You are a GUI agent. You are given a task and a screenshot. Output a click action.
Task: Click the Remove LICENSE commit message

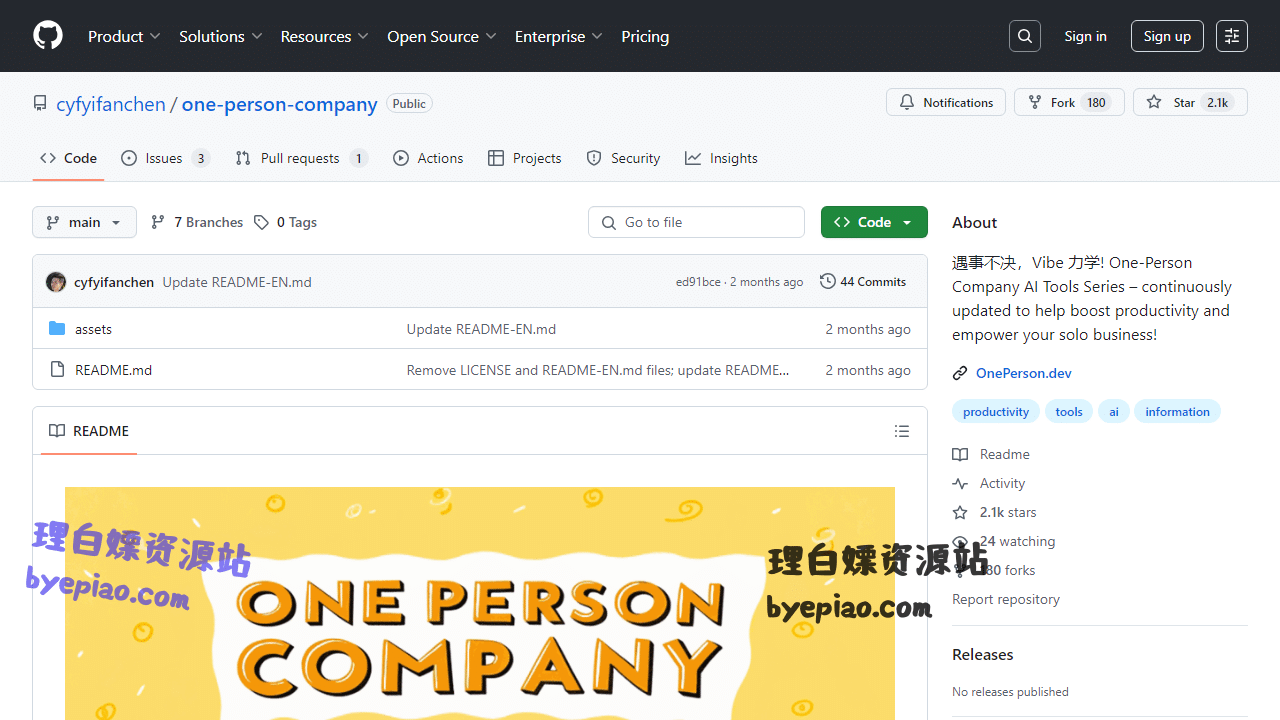click(598, 370)
